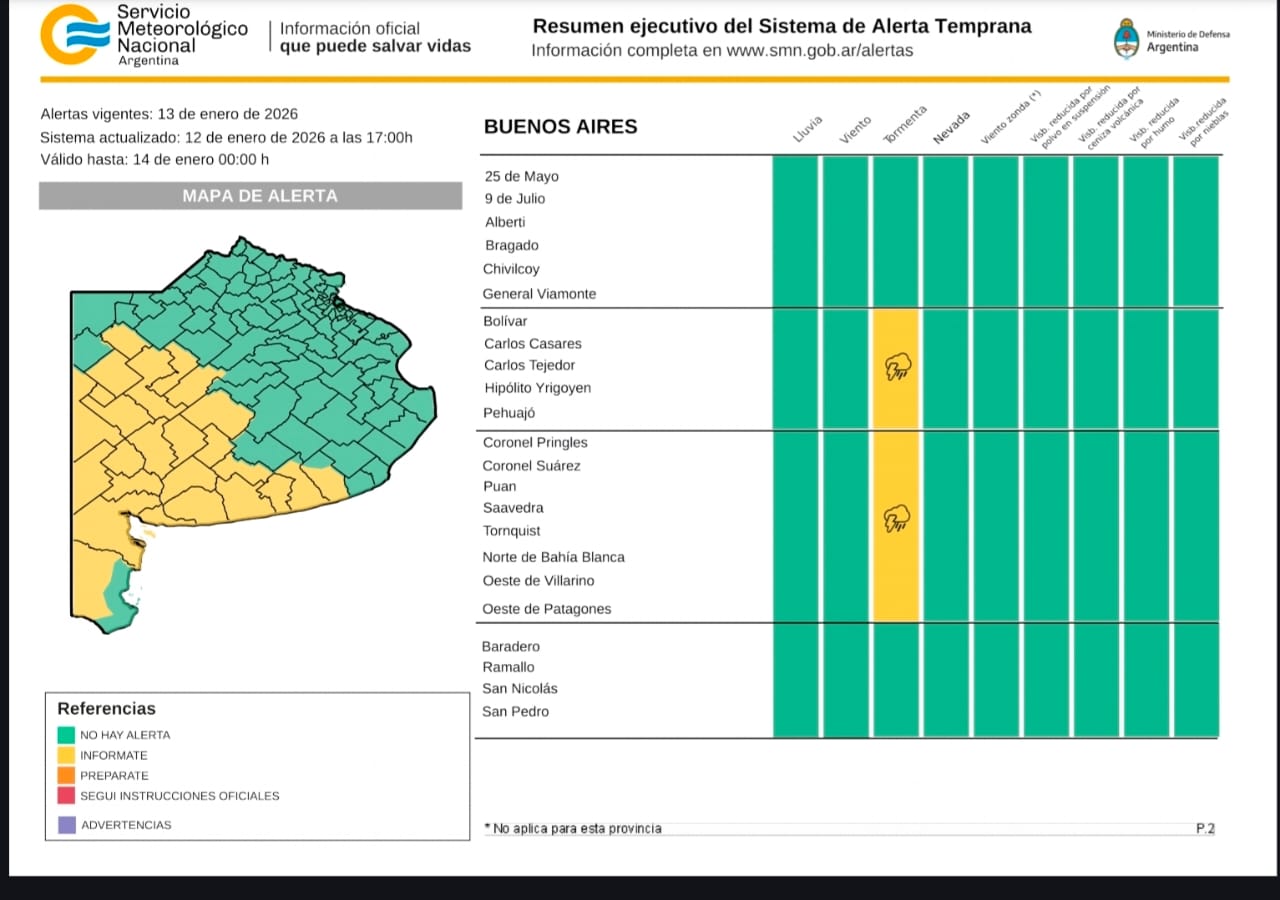The image size is (1280, 900).
Task: Click the Lluvia column header
Action: click(807, 131)
